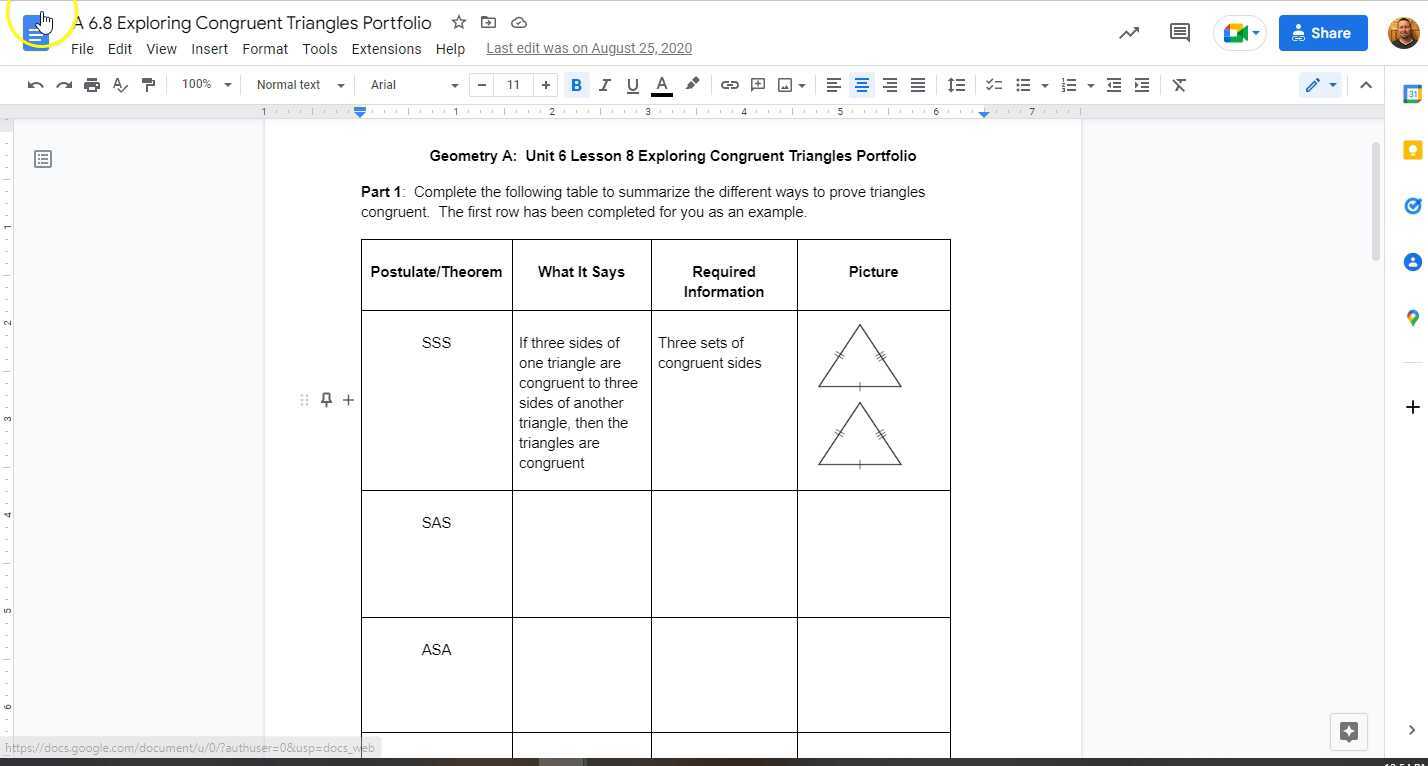Show document outline panel
Viewport: 1428px width, 766px height.
coord(43,159)
